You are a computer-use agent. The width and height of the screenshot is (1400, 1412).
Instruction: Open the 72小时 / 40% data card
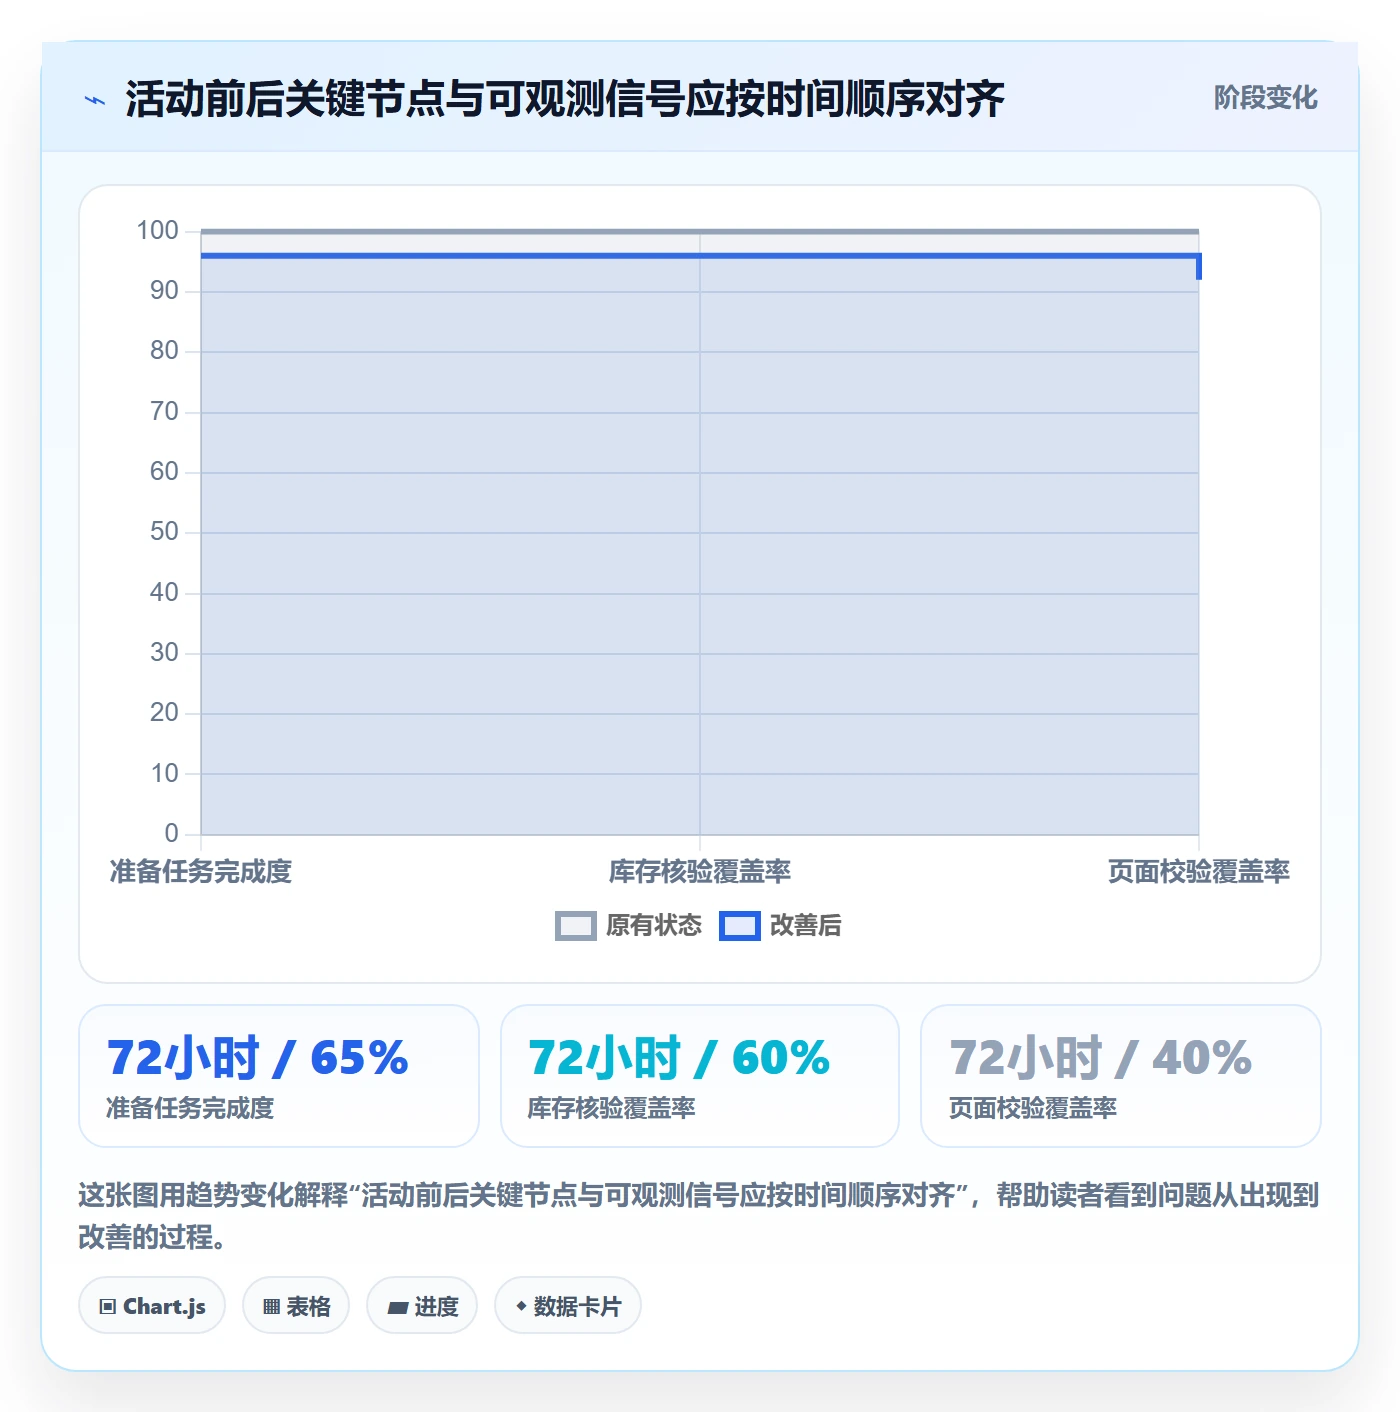(x=1121, y=1076)
